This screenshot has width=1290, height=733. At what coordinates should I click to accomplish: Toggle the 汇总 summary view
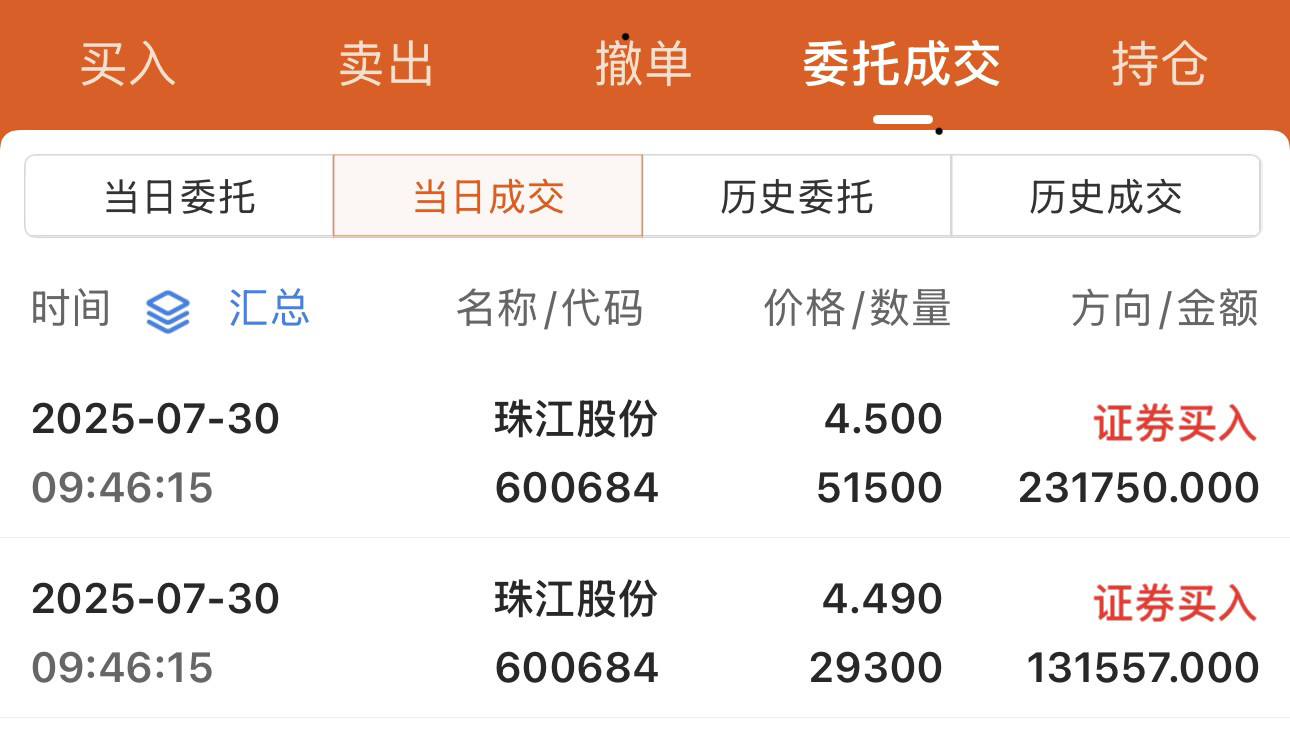(269, 309)
